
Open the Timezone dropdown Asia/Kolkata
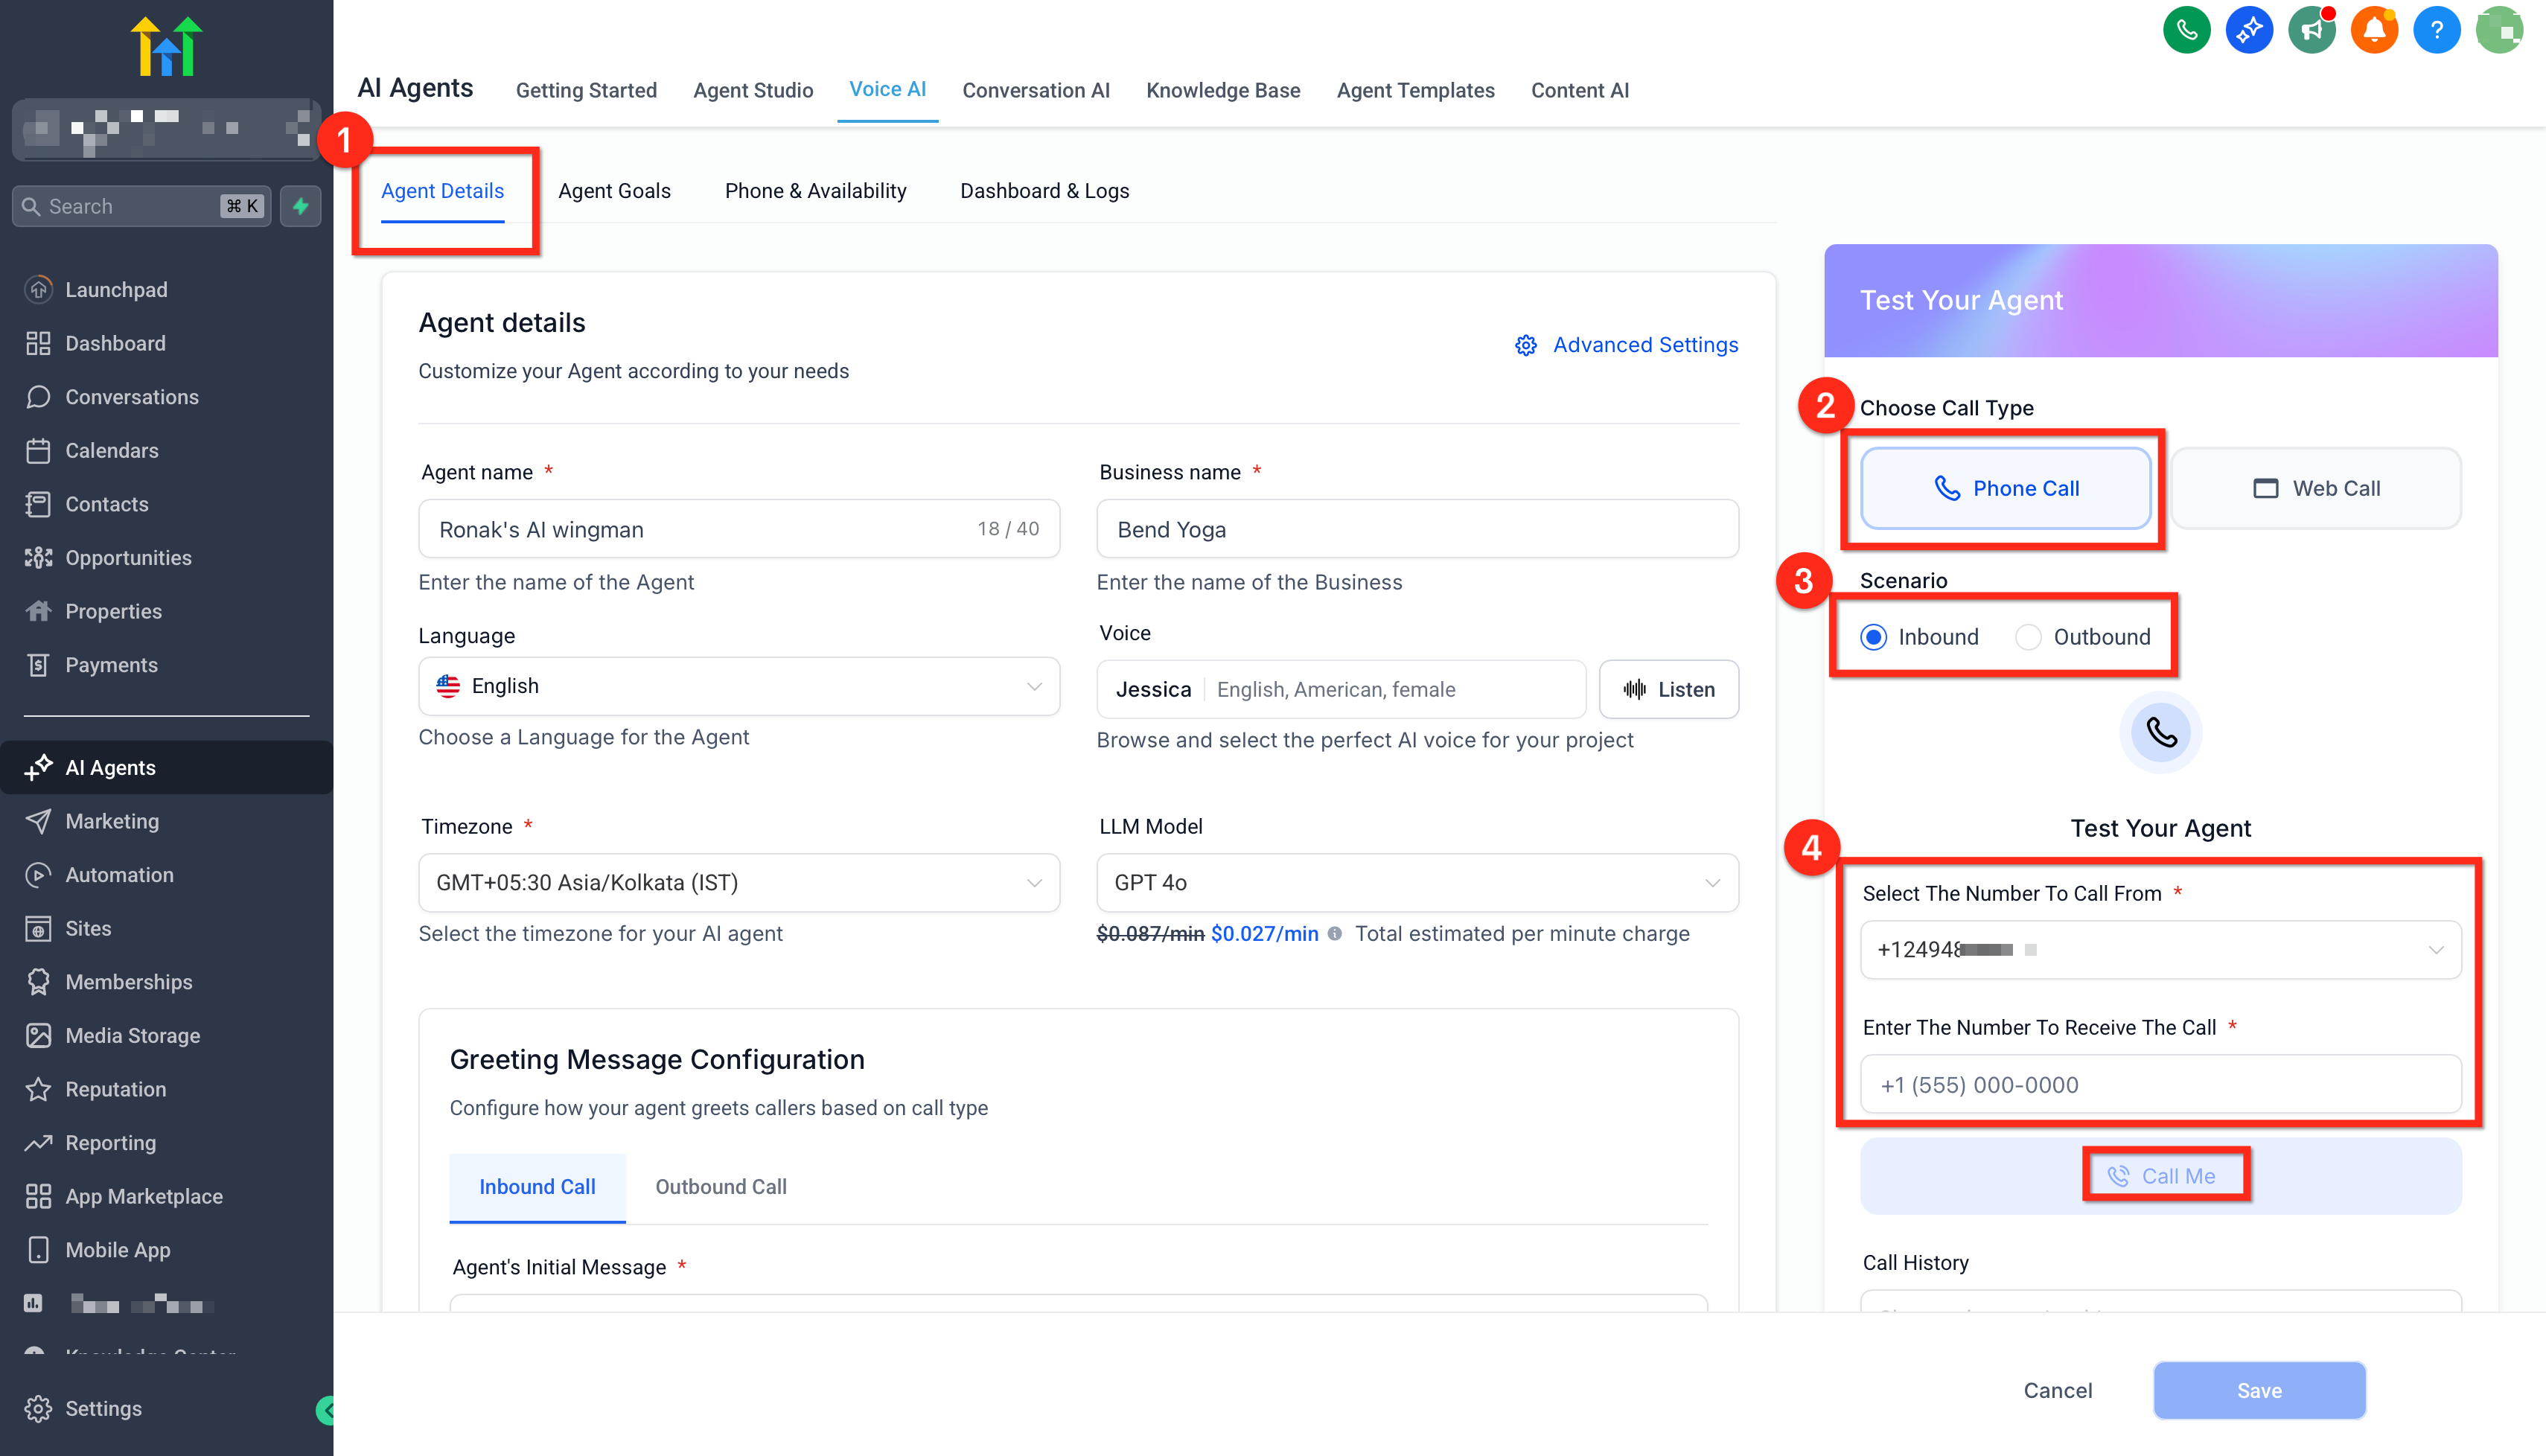738,882
